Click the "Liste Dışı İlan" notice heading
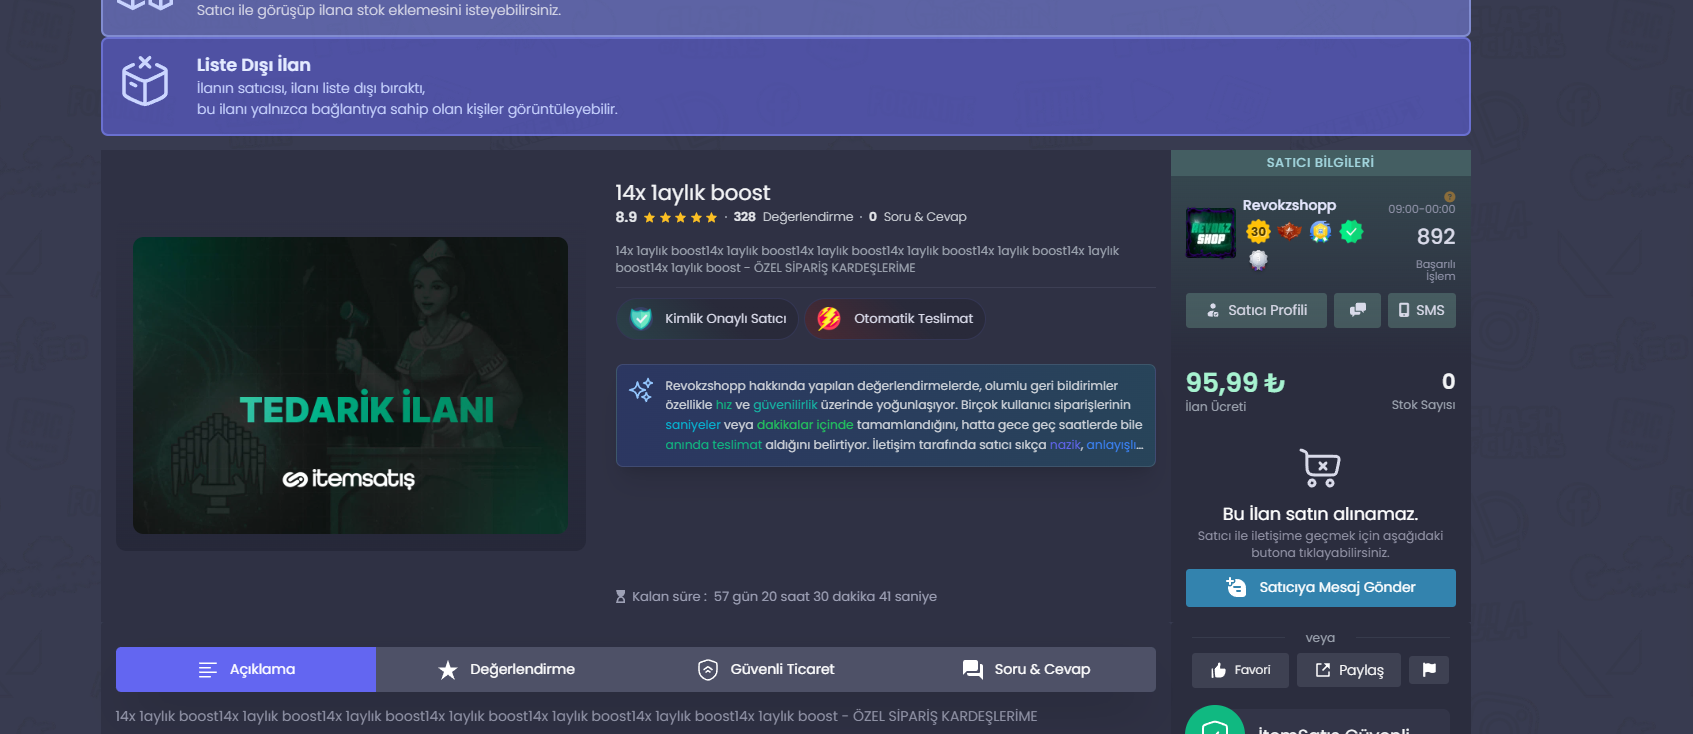Screen dimensions: 1693x734 click(x=254, y=65)
